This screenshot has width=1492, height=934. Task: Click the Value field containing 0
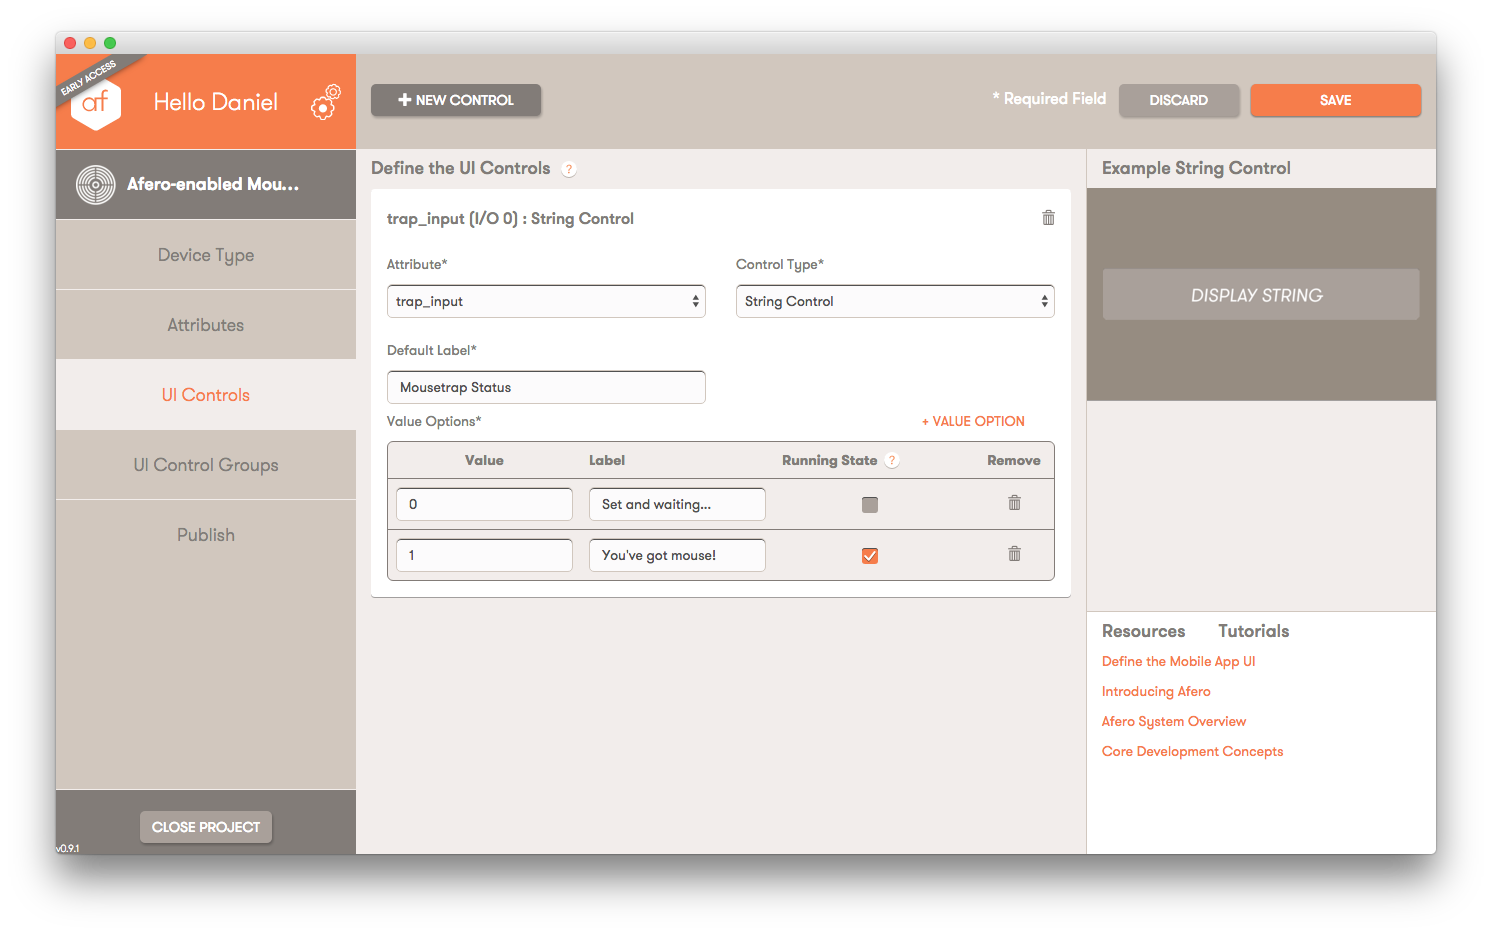[x=484, y=504]
